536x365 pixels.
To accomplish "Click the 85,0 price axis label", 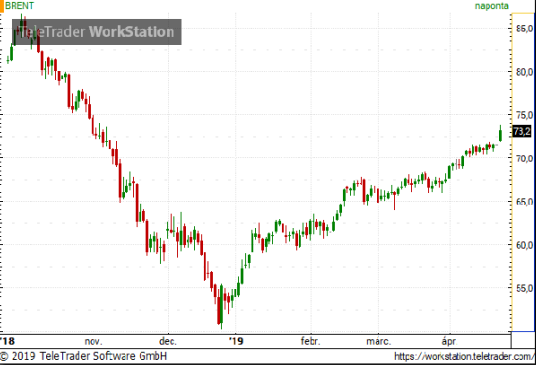I will [524, 29].
